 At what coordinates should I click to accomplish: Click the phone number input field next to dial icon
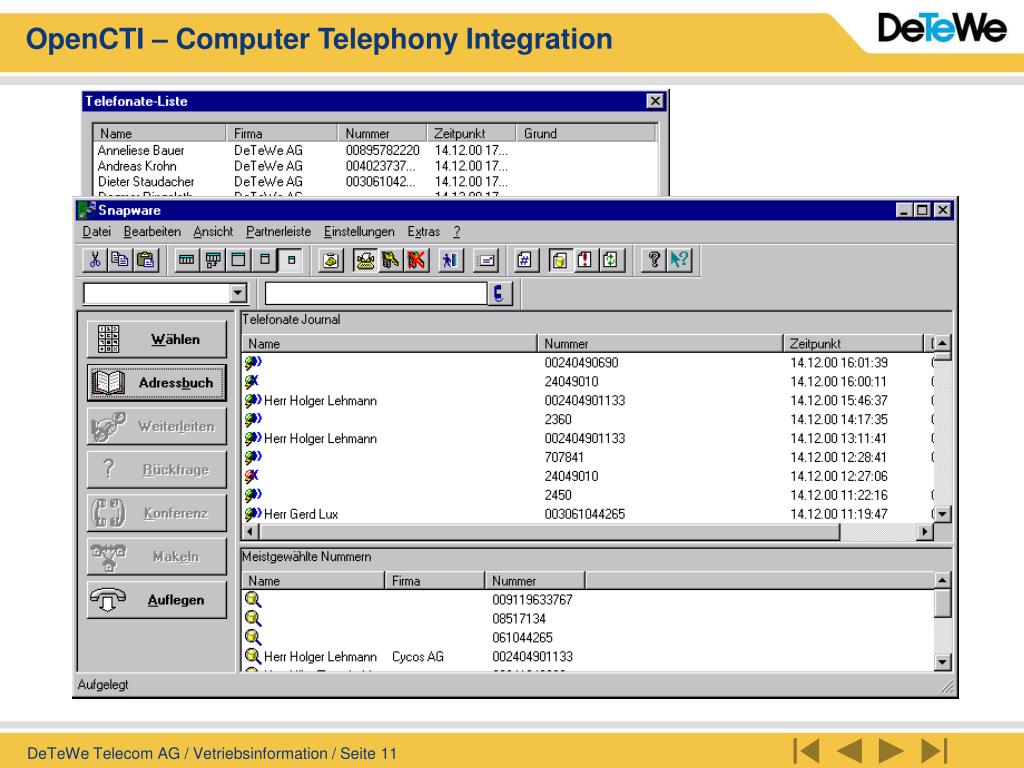point(376,293)
